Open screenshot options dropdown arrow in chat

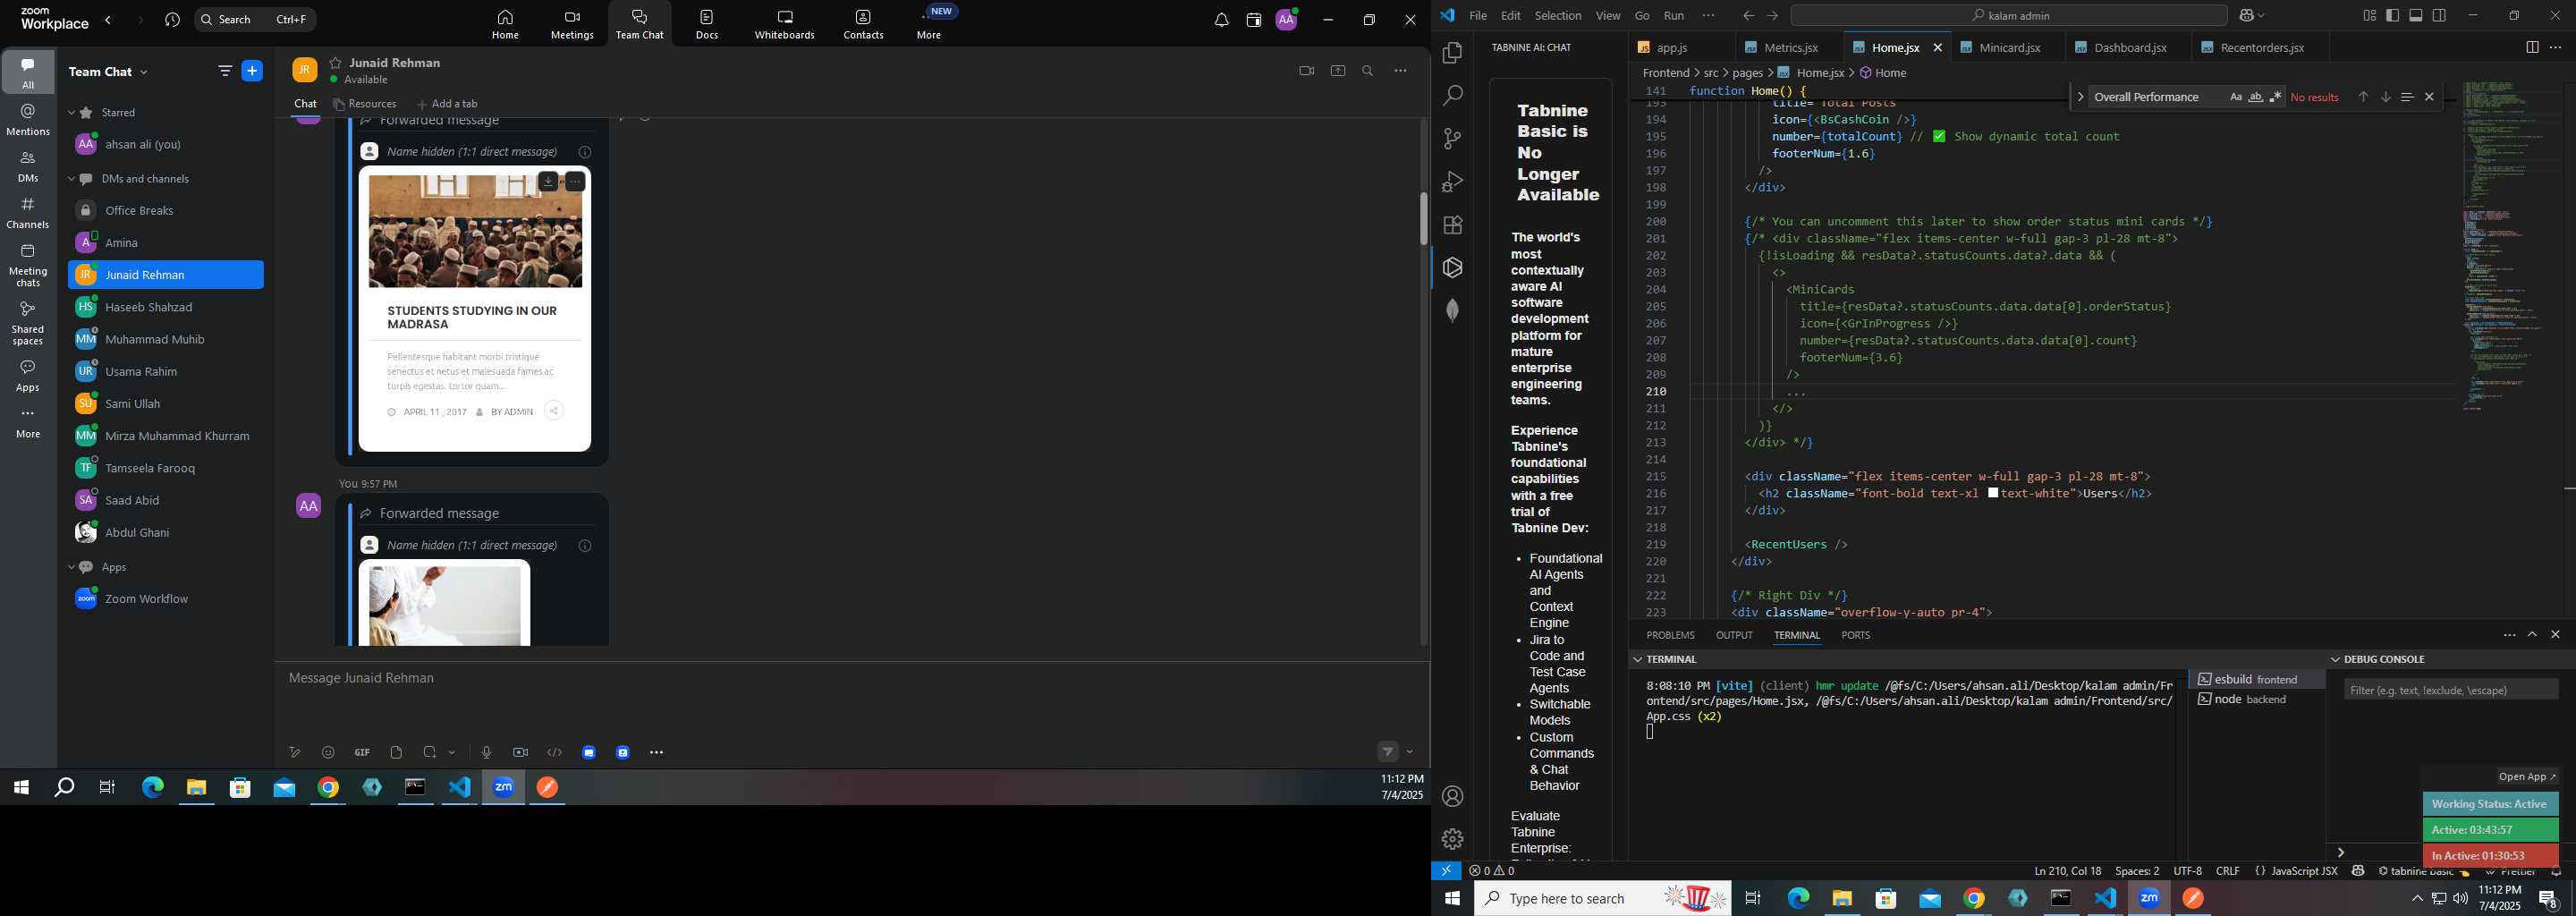(x=452, y=753)
